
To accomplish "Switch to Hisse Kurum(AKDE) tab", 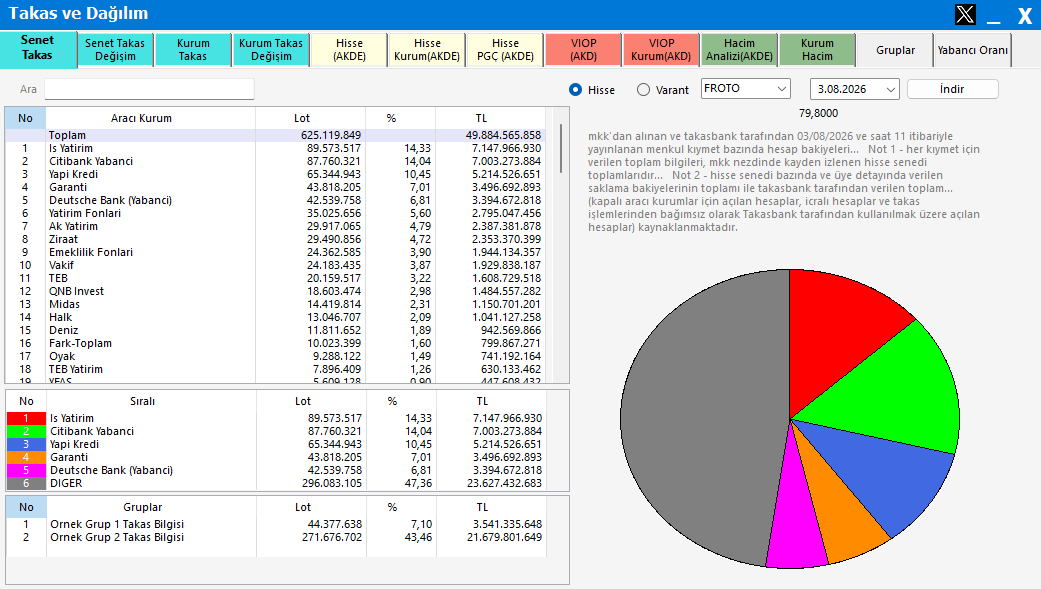I will pos(427,50).
